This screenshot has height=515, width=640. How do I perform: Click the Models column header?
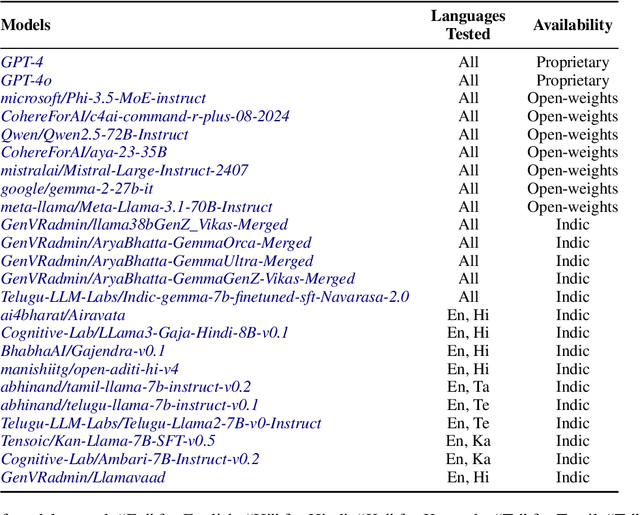coord(26,25)
